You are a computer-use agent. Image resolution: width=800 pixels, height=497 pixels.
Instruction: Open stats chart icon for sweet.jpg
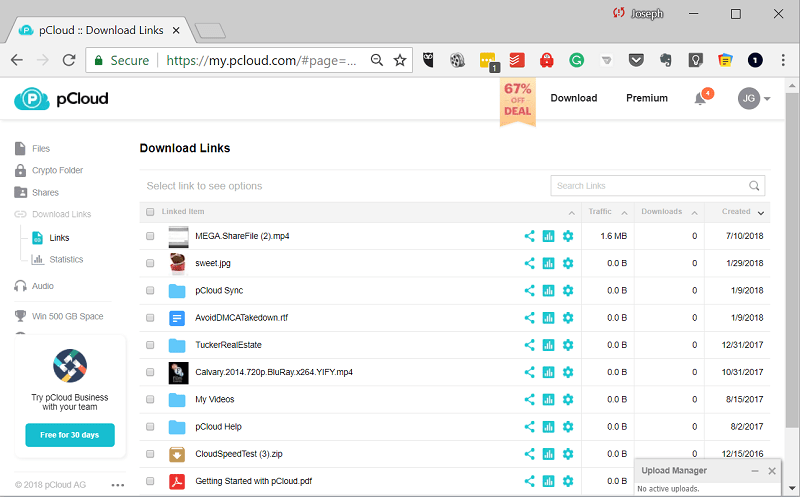click(x=548, y=263)
